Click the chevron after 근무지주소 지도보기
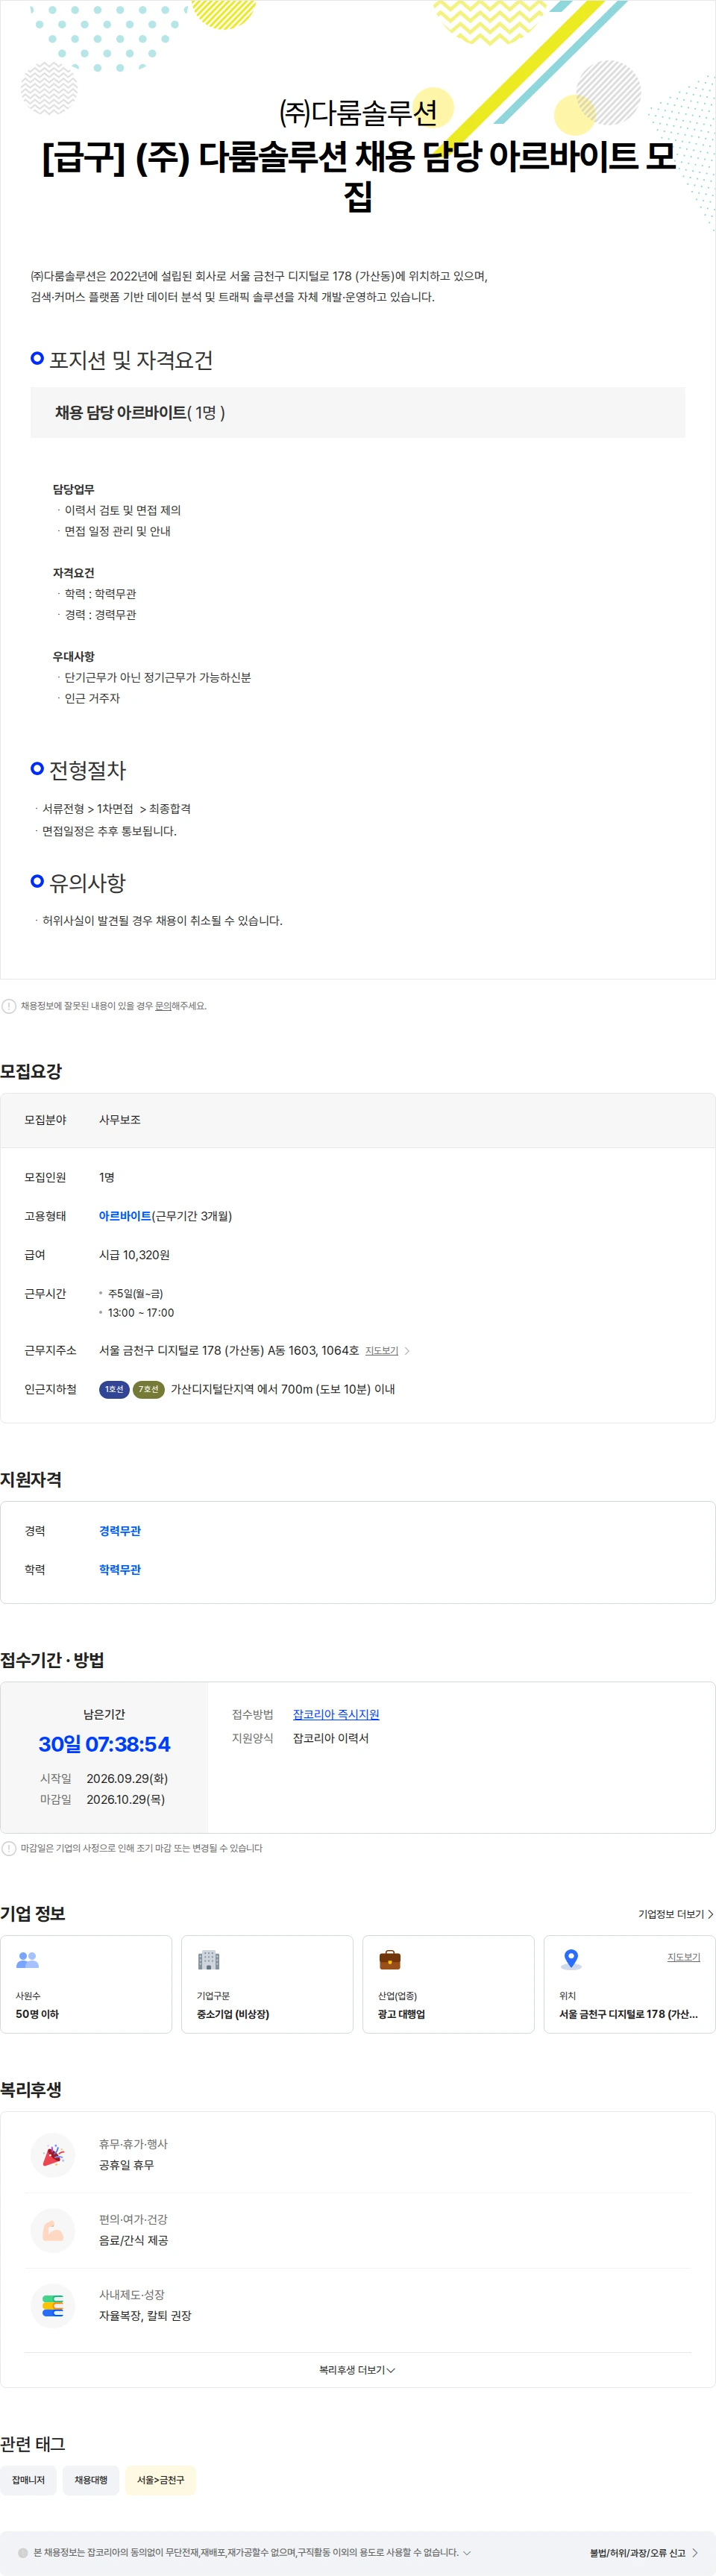The width and height of the screenshot is (716, 2576). (407, 1351)
